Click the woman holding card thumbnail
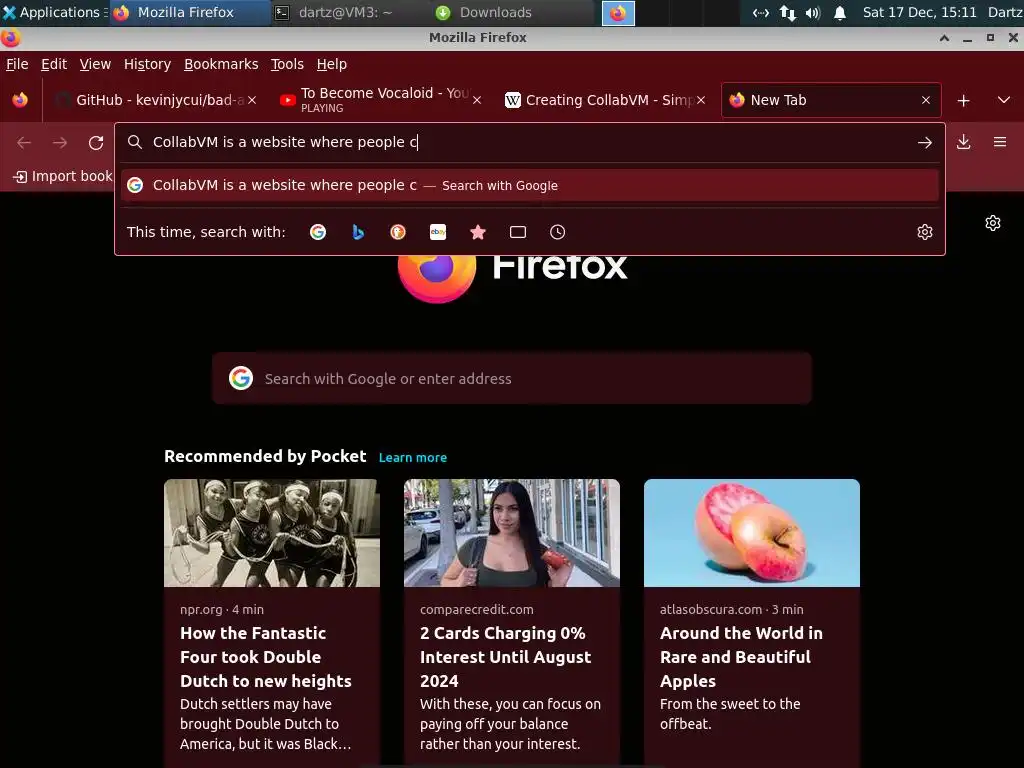 (x=511, y=533)
